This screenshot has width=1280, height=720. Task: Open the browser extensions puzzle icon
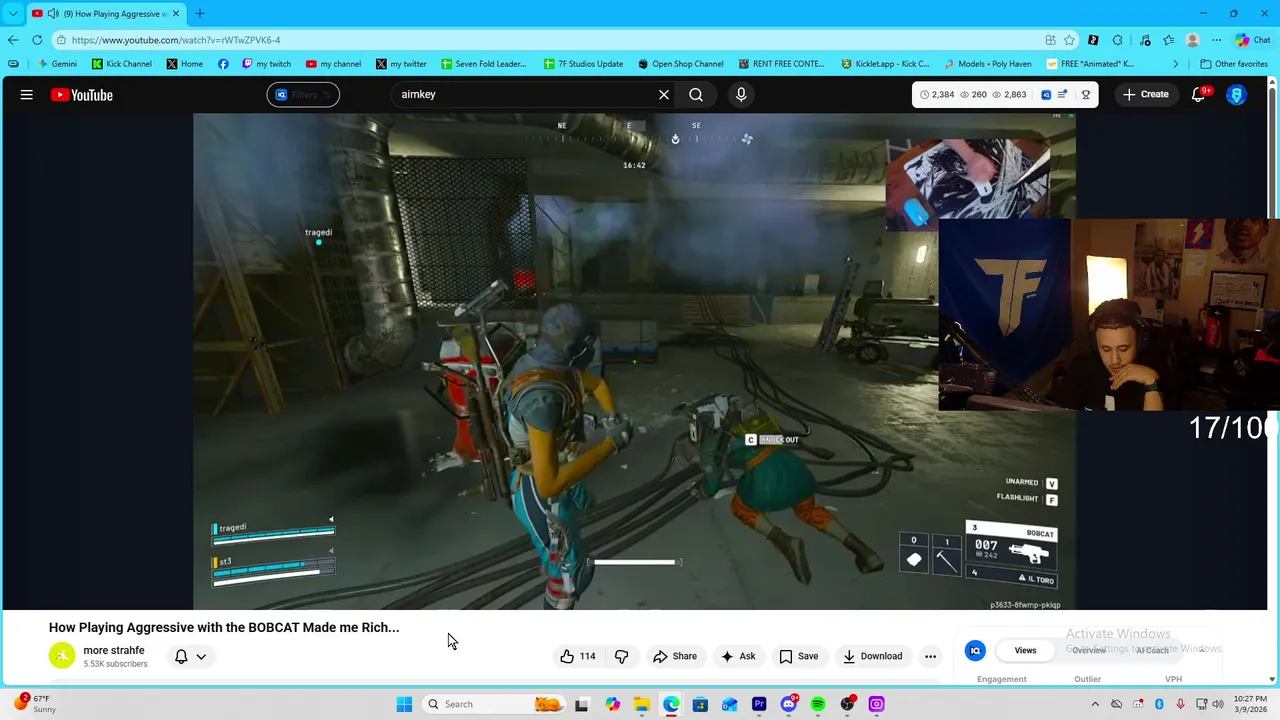(x=1117, y=40)
